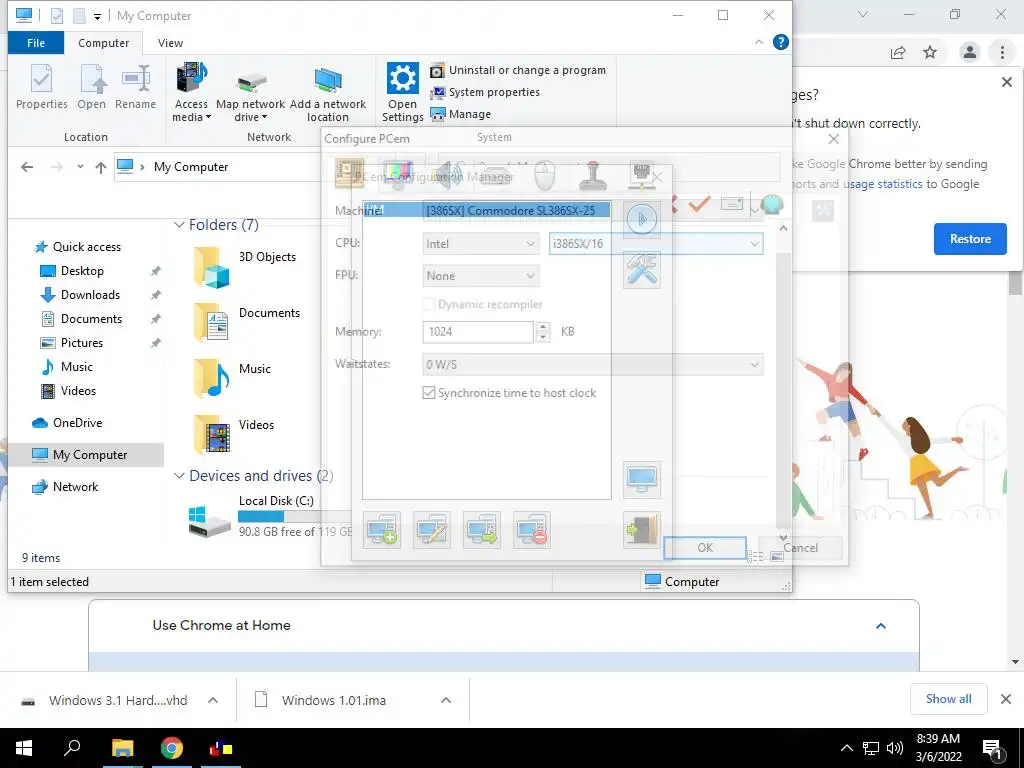This screenshot has height=768, width=1024.
Task: Click the Open Settings gear icon
Action: coord(402,92)
